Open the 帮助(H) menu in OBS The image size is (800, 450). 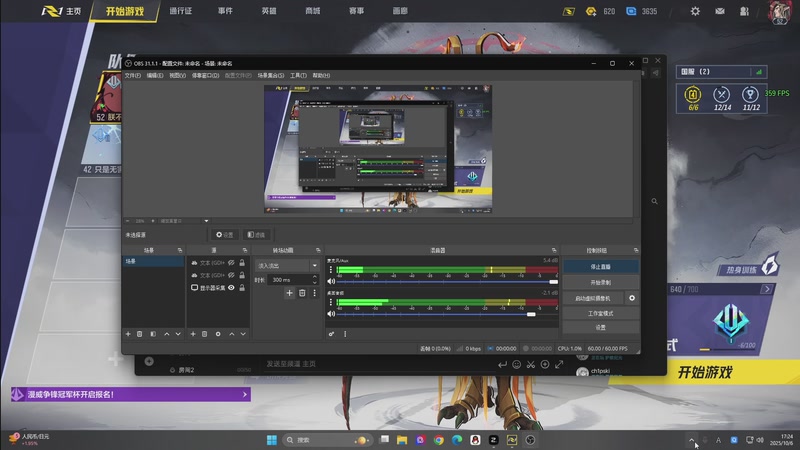(321, 76)
